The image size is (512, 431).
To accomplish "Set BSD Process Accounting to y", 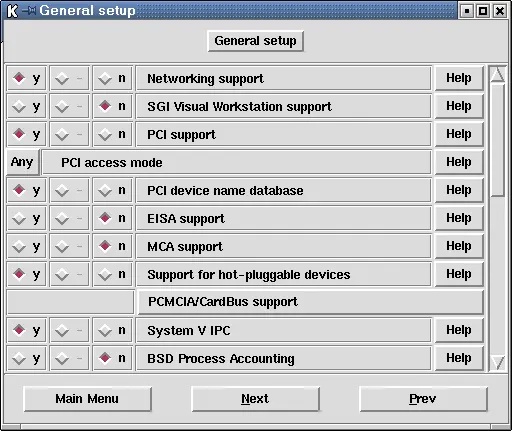I will [27, 358].
